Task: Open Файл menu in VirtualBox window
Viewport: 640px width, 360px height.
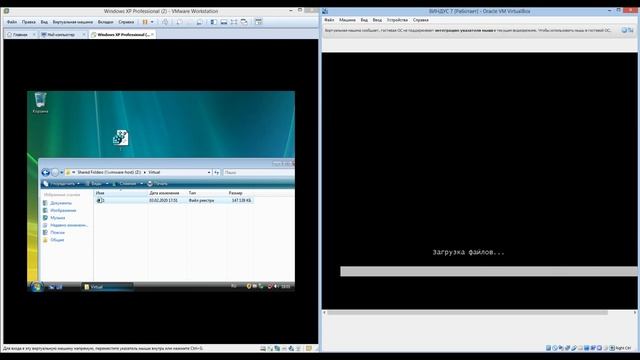Action: [x=329, y=20]
